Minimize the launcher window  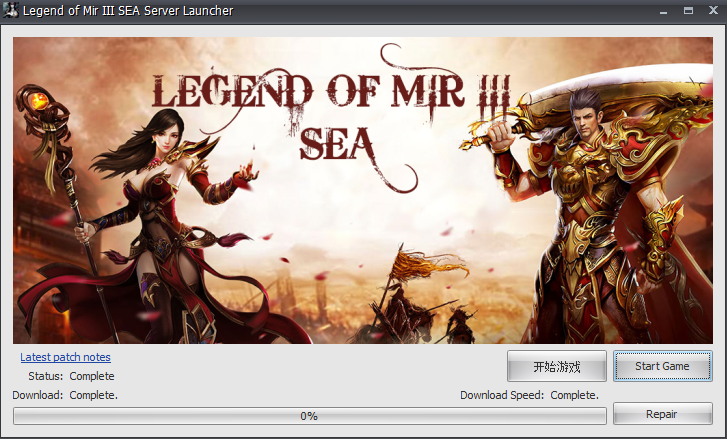coord(664,11)
